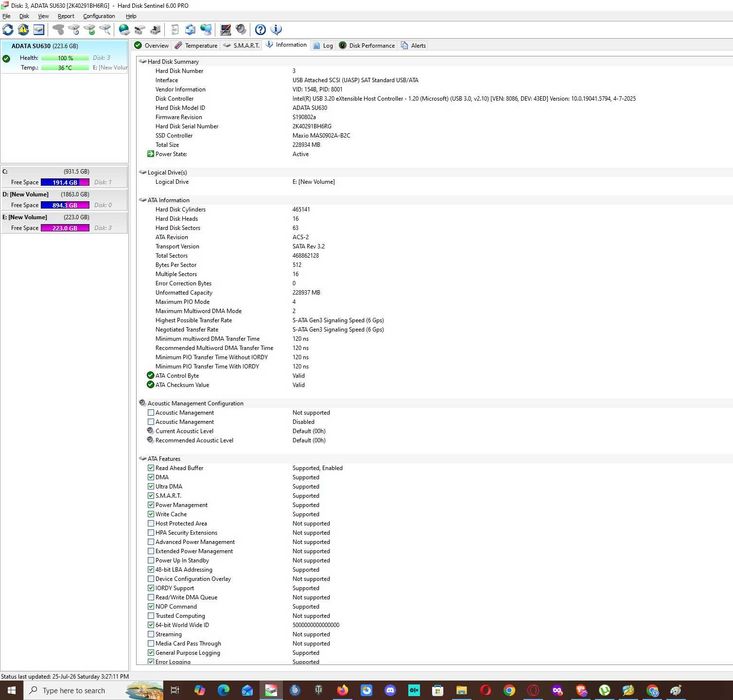Select the ADATA SU630 disk entry

click(64, 57)
